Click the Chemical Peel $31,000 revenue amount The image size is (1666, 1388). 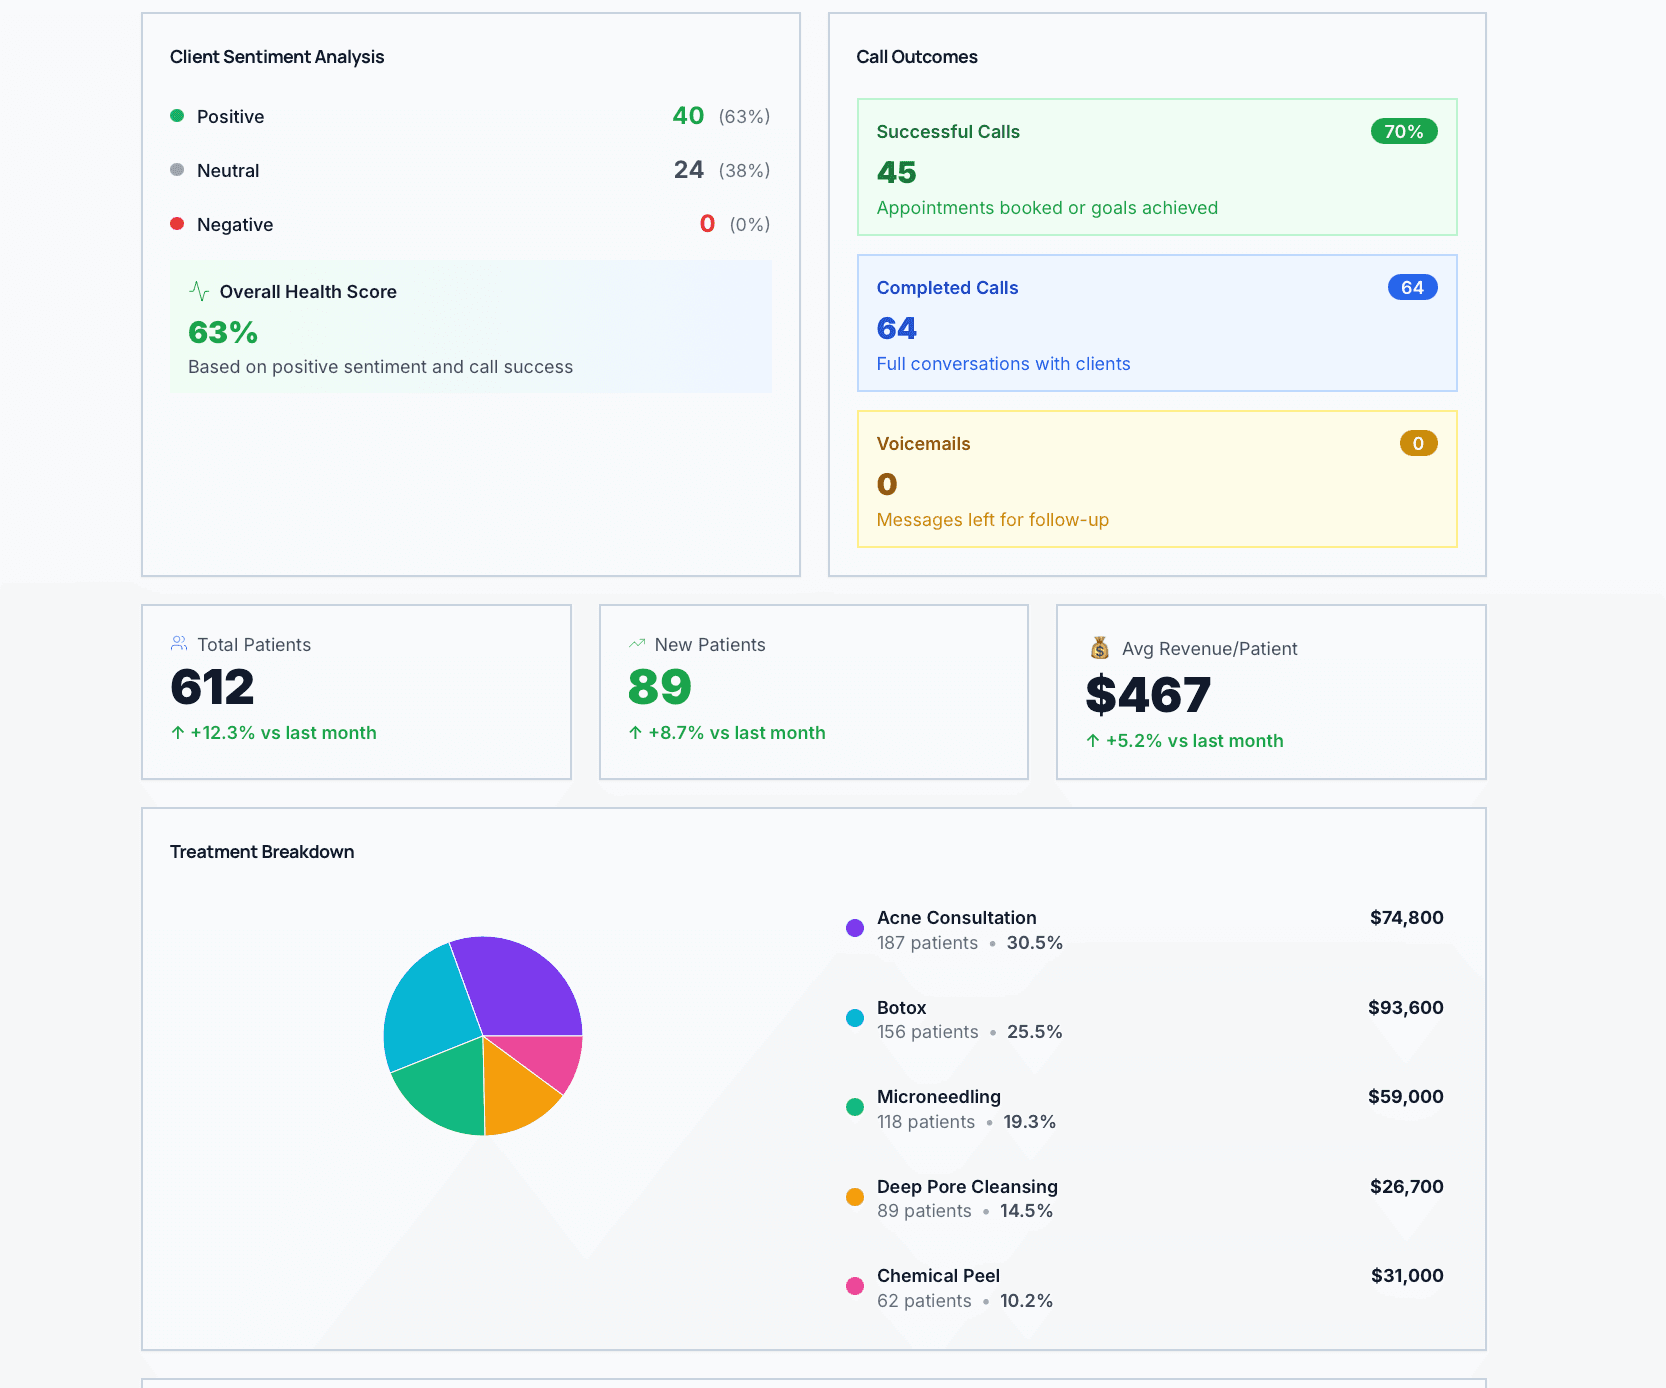[1406, 1276]
